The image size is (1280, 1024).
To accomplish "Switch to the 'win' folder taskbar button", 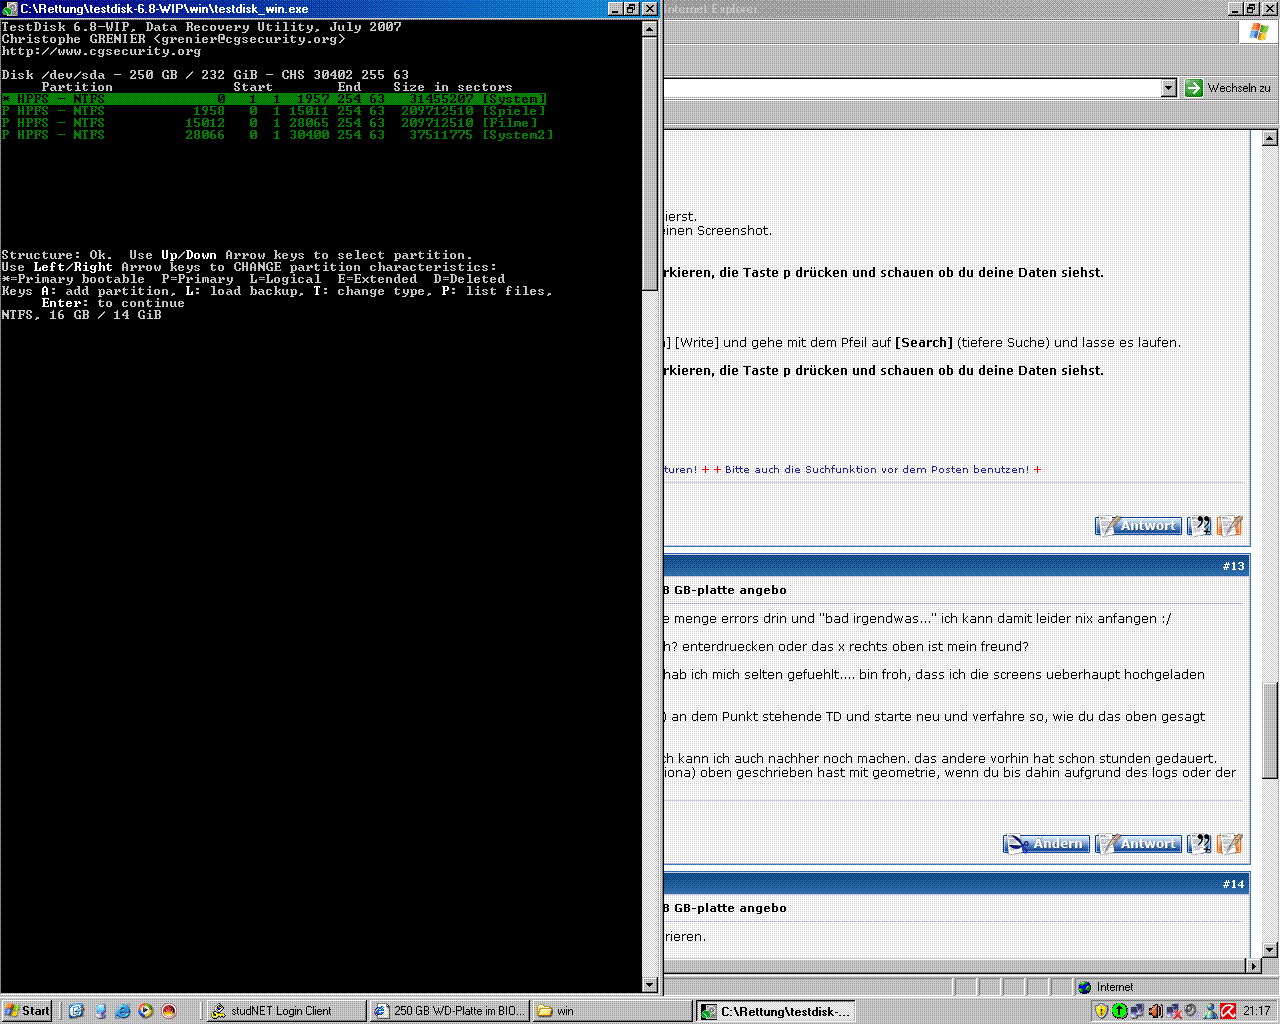I will (x=611, y=1011).
